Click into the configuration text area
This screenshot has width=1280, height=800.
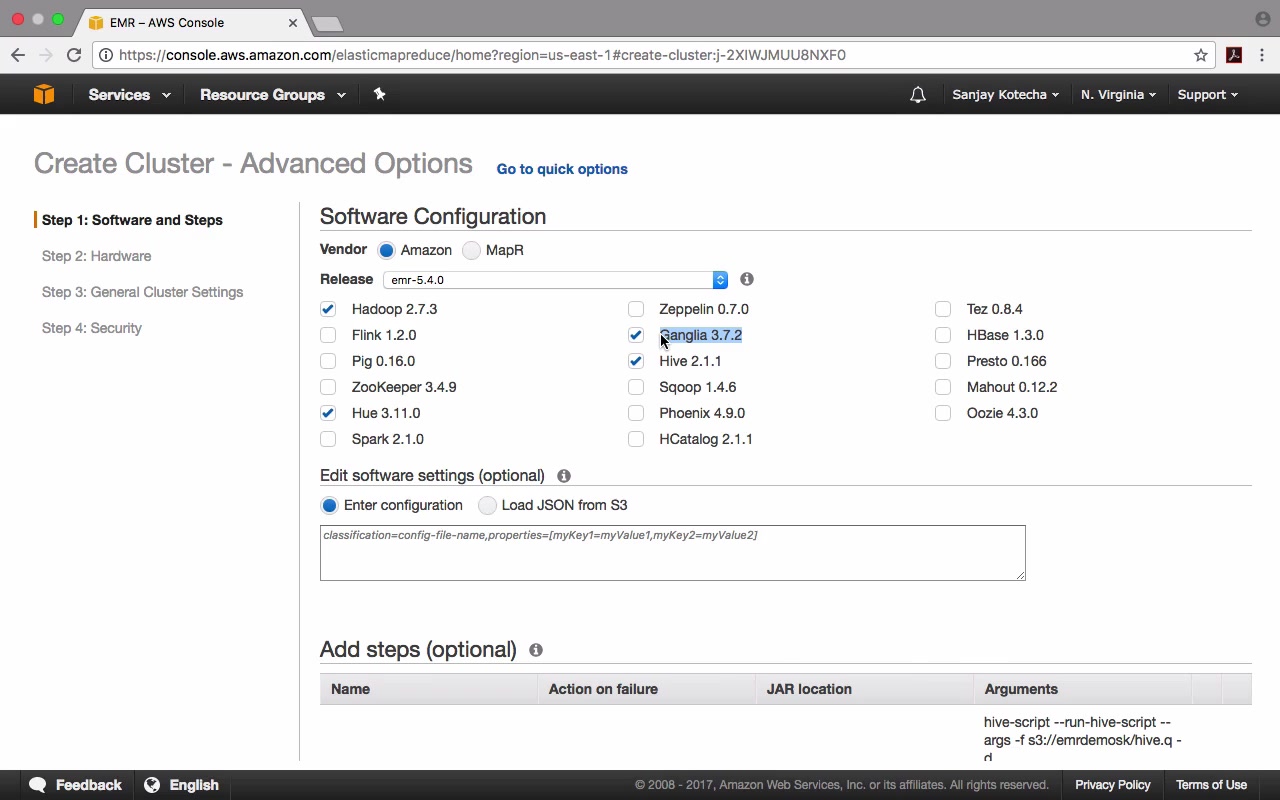click(x=672, y=553)
